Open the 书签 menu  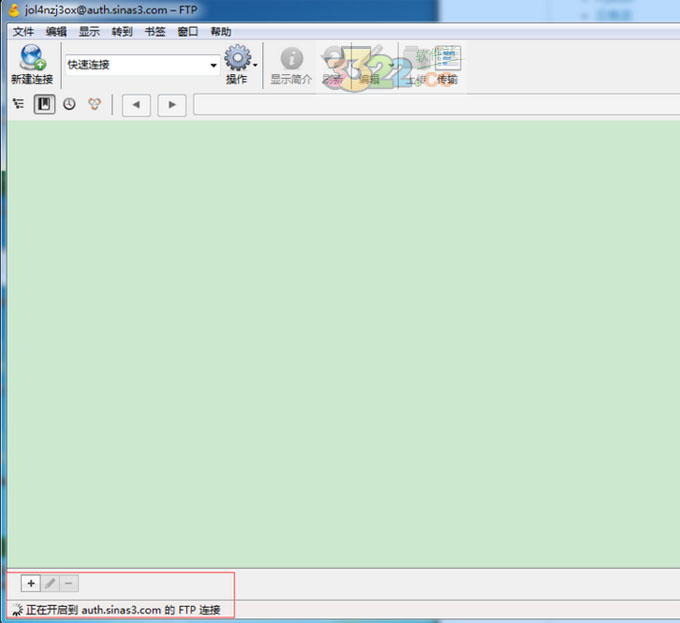(x=155, y=32)
